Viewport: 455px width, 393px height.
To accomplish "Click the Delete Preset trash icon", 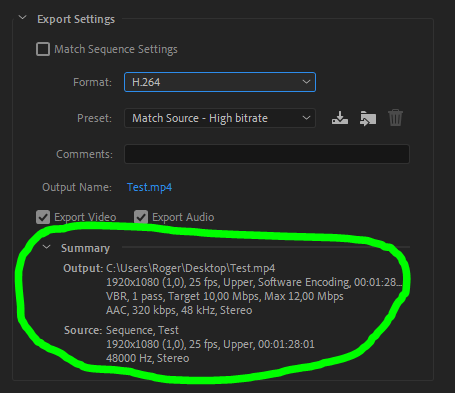I will [395, 118].
